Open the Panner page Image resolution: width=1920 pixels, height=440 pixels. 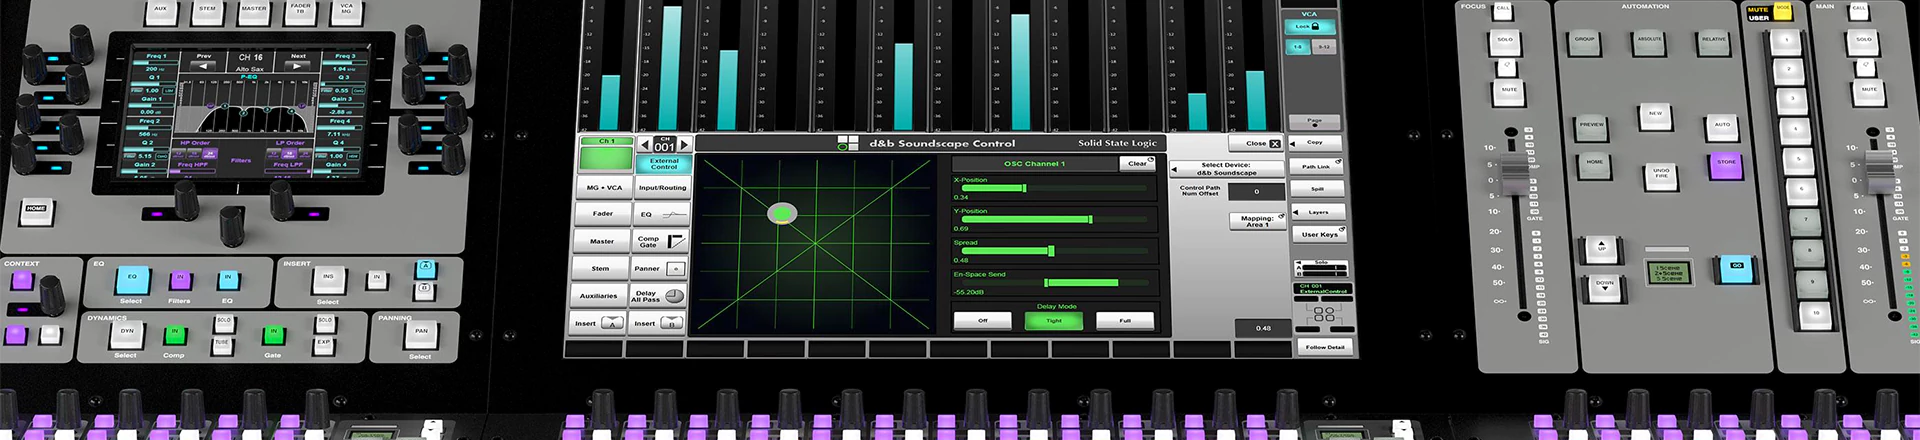point(660,268)
